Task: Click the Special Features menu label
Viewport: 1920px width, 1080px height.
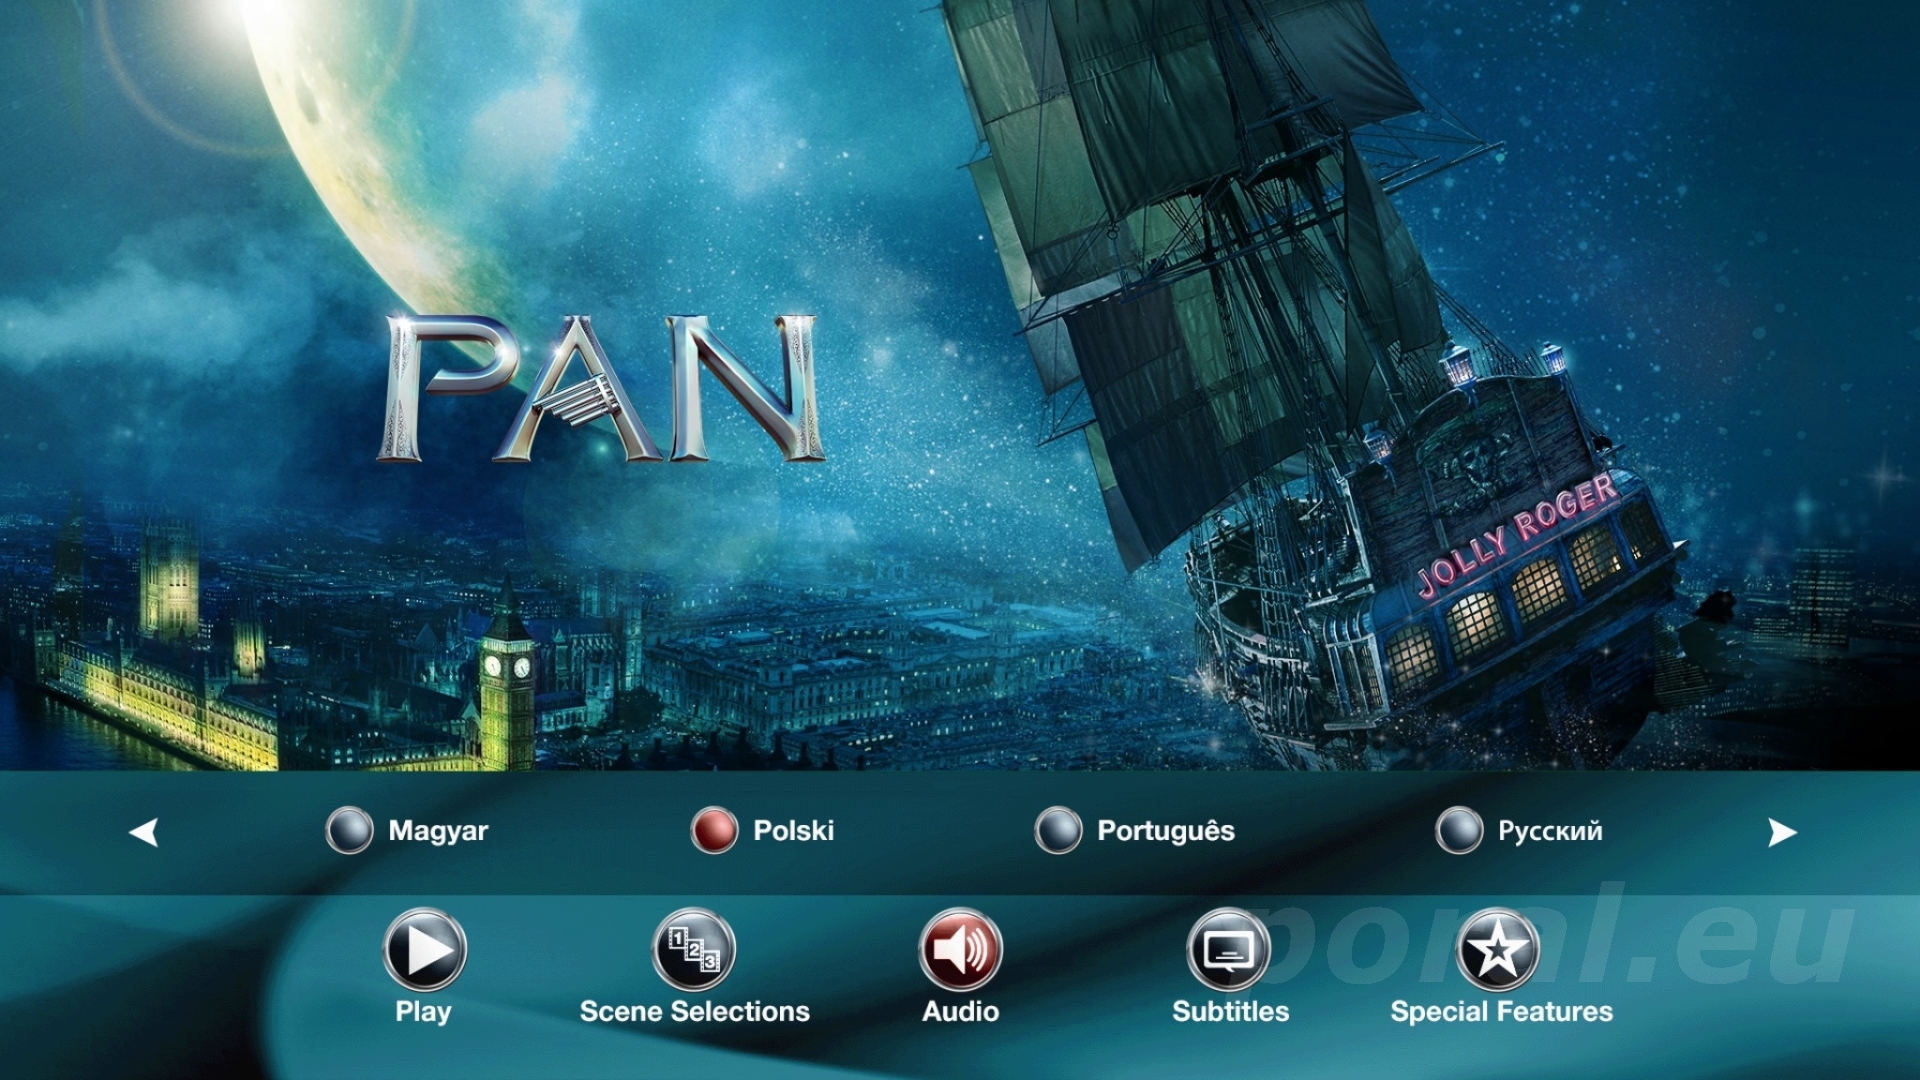Action: tap(1502, 1012)
